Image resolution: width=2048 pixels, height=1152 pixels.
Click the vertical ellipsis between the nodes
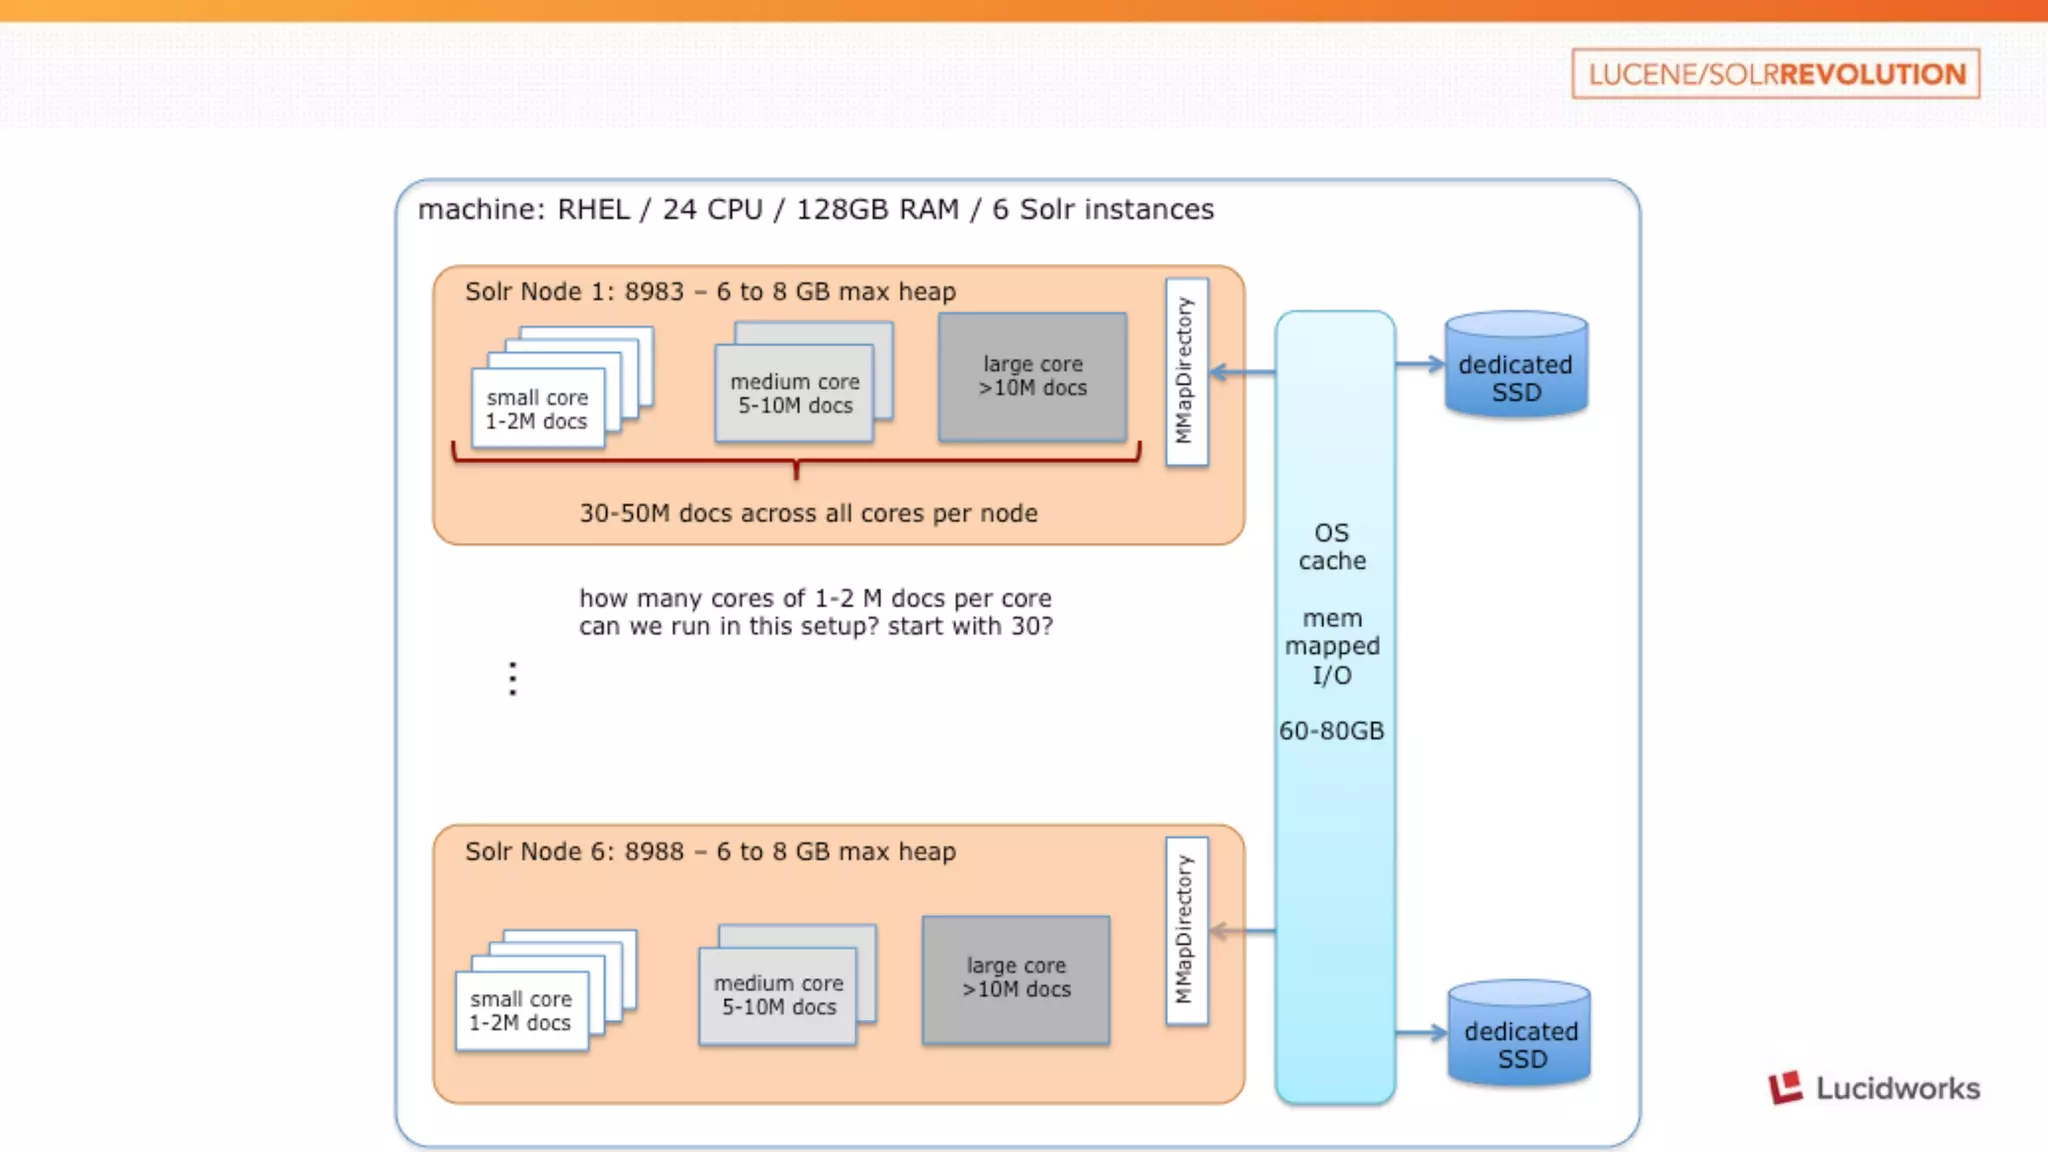click(x=513, y=679)
